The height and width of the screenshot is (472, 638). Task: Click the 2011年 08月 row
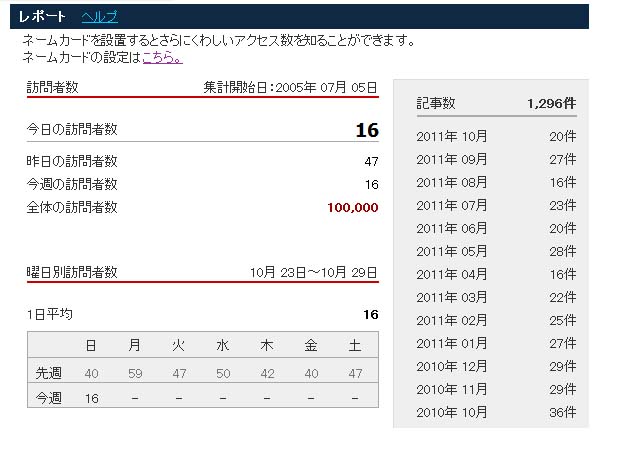click(x=496, y=182)
